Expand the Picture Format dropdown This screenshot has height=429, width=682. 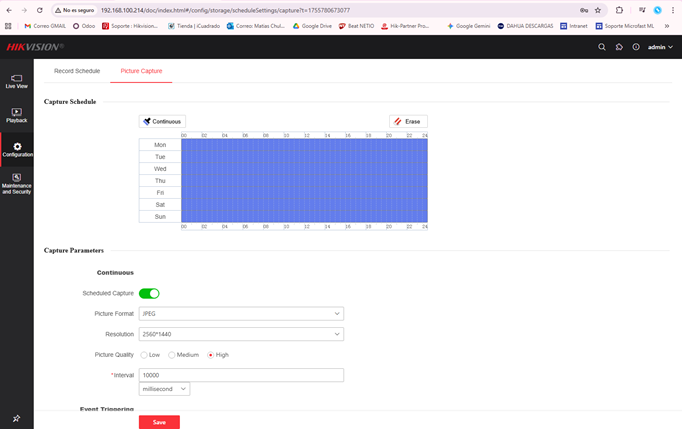coord(241,314)
